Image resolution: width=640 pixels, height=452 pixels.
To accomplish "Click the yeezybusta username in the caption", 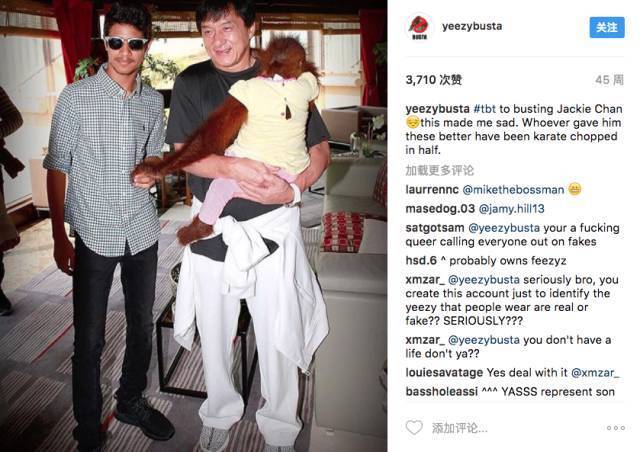I will tap(437, 109).
